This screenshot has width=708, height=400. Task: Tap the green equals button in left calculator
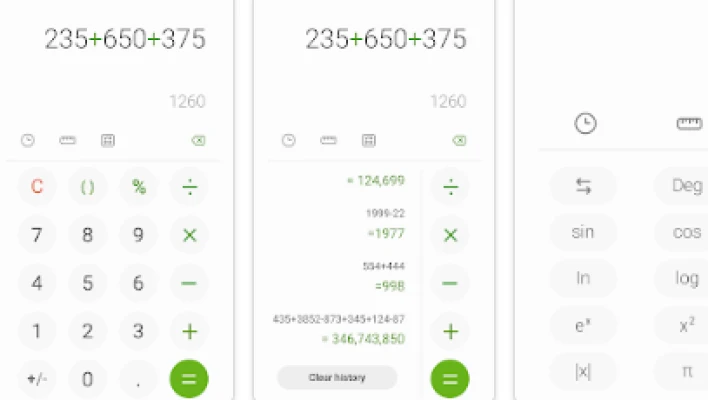189,378
